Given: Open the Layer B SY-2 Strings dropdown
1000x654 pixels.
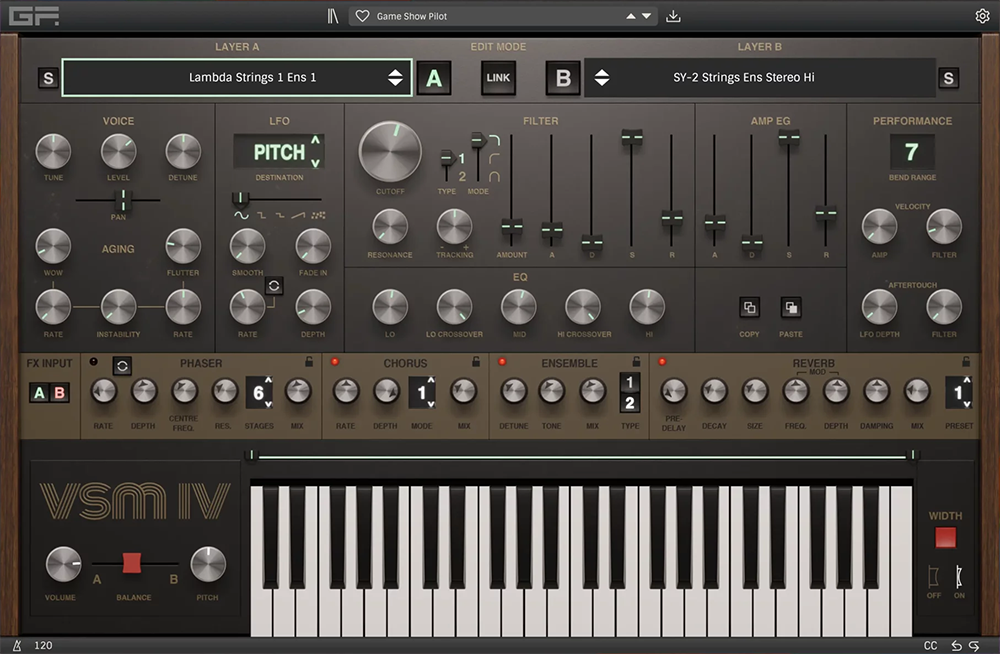Looking at the screenshot, I should (758, 77).
